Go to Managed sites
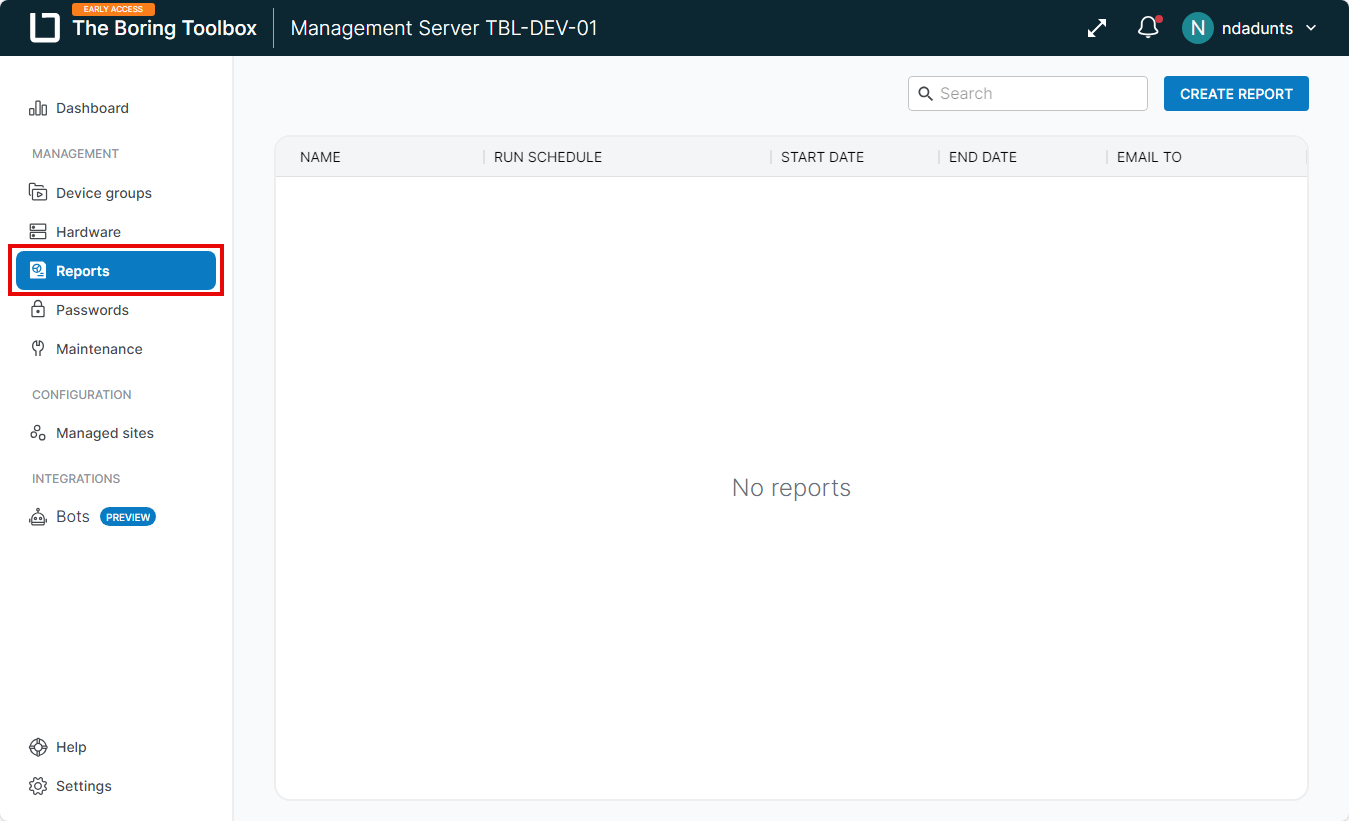Screen dimensions: 1349x821 pyautogui.click(x=104, y=433)
